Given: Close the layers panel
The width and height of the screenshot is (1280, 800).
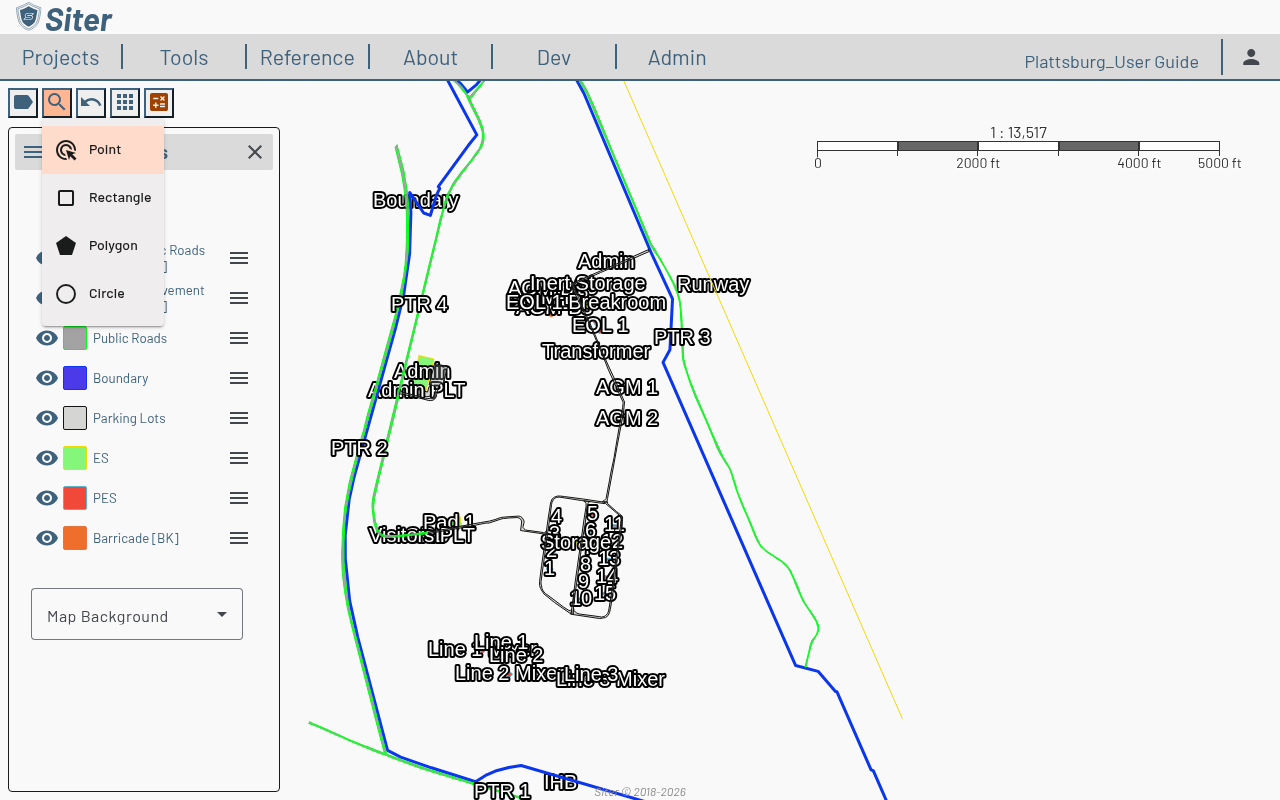Looking at the screenshot, I should point(255,152).
